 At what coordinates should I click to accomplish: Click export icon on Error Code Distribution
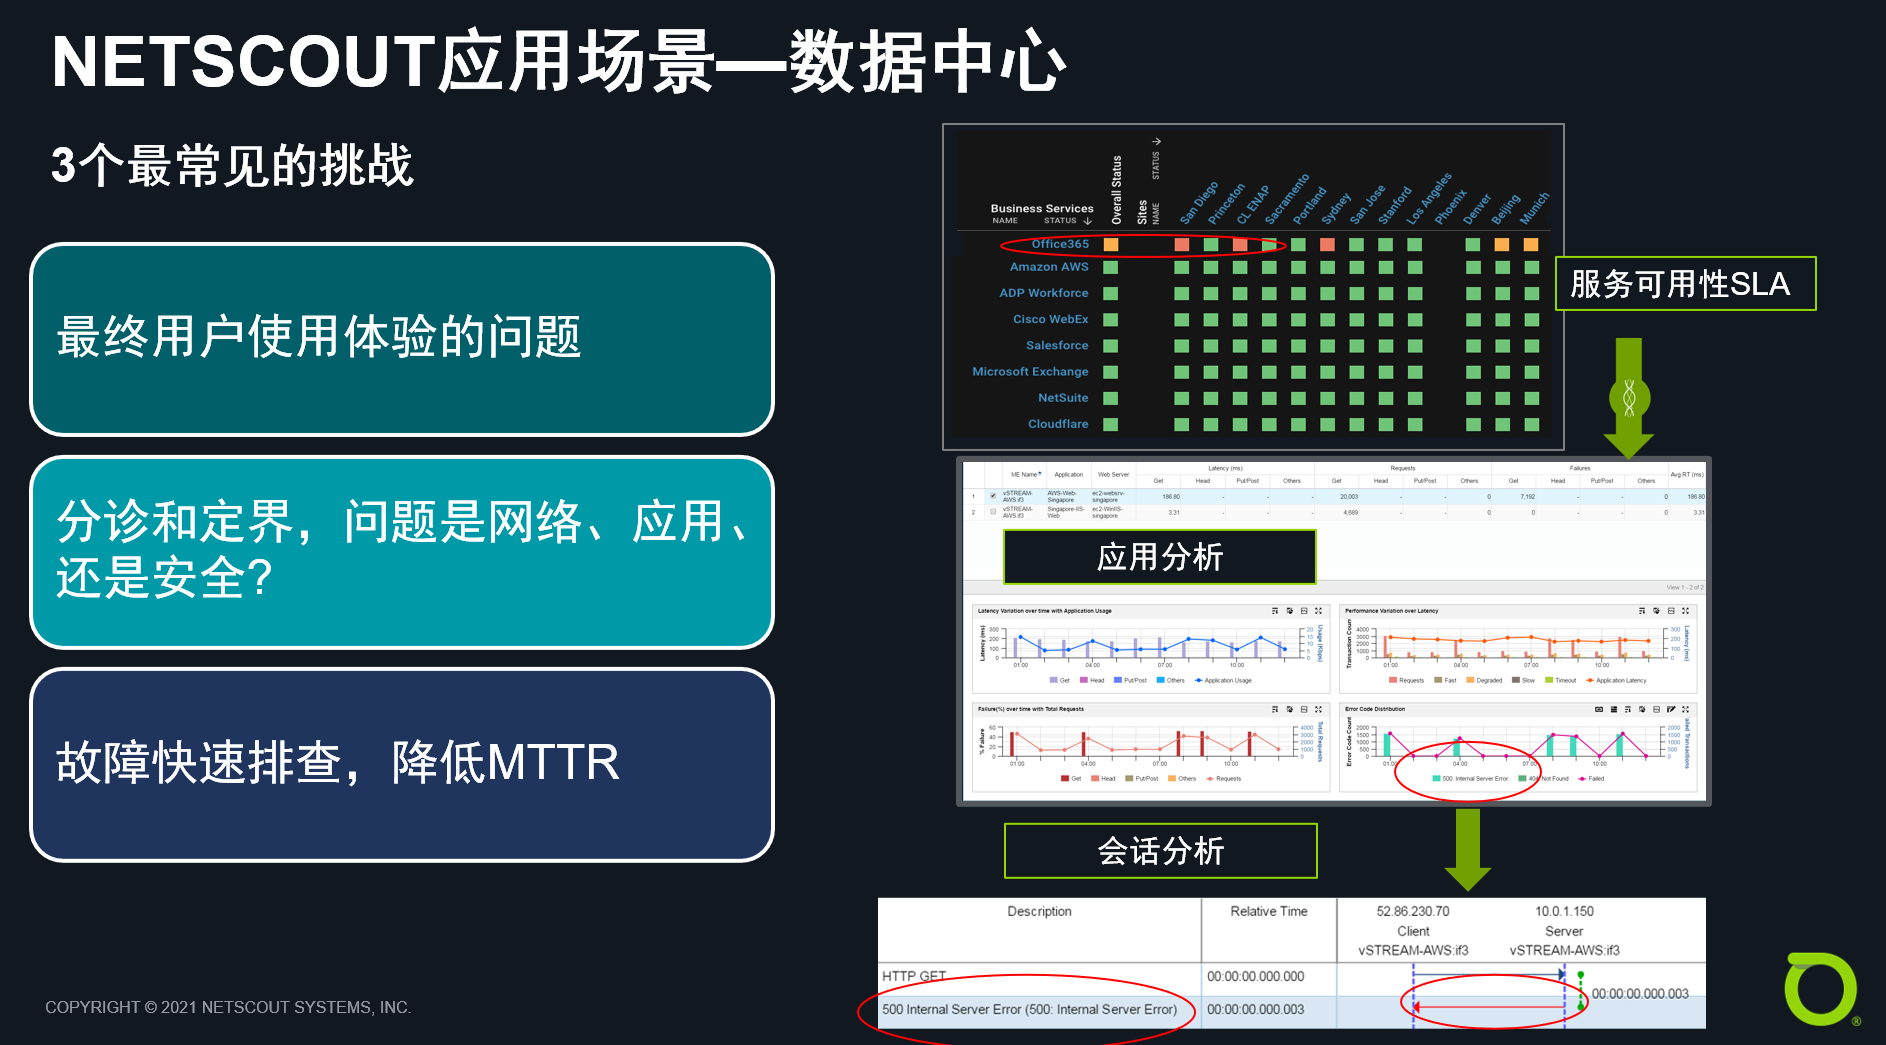pyautogui.click(x=1642, y=709)
